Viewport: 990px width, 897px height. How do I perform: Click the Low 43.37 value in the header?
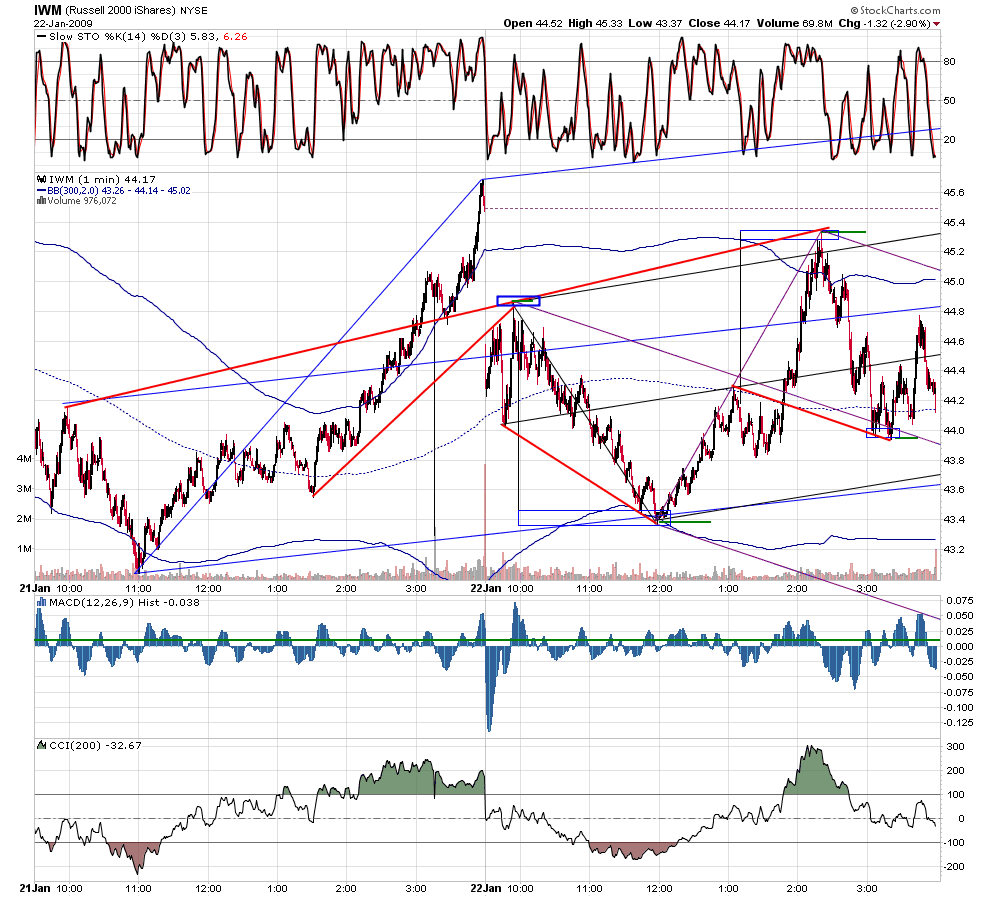point(655,23)
